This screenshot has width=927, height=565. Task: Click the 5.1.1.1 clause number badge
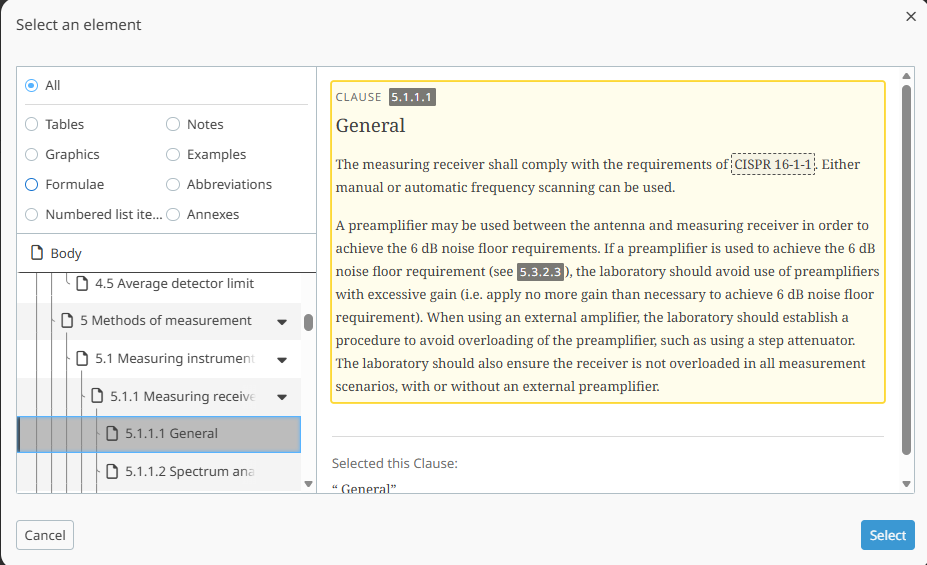412,98
